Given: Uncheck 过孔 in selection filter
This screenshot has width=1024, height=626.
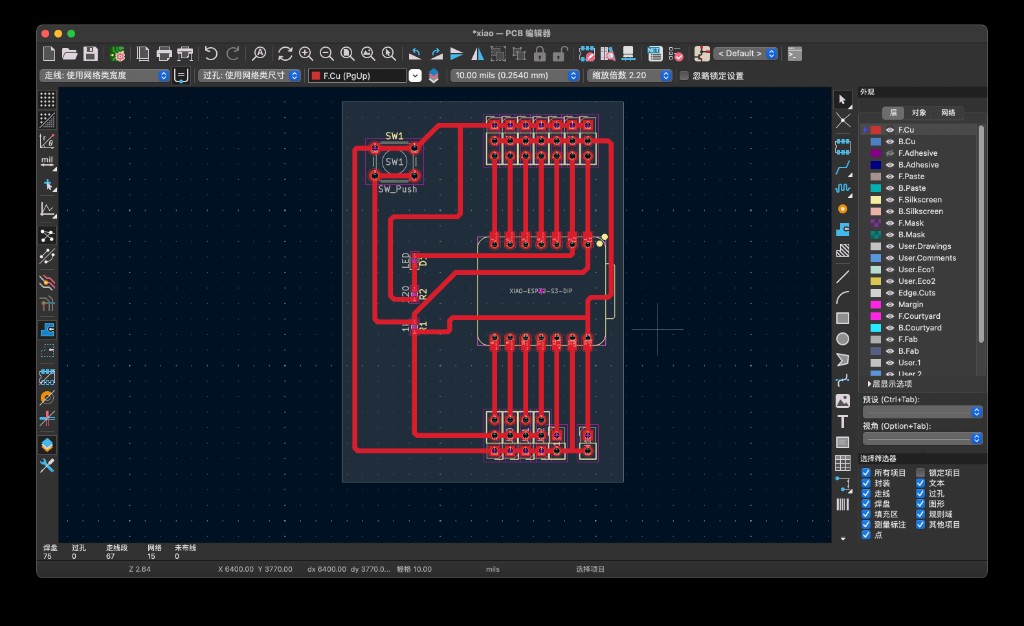Looking at the screenshot, I should [920, 493].
